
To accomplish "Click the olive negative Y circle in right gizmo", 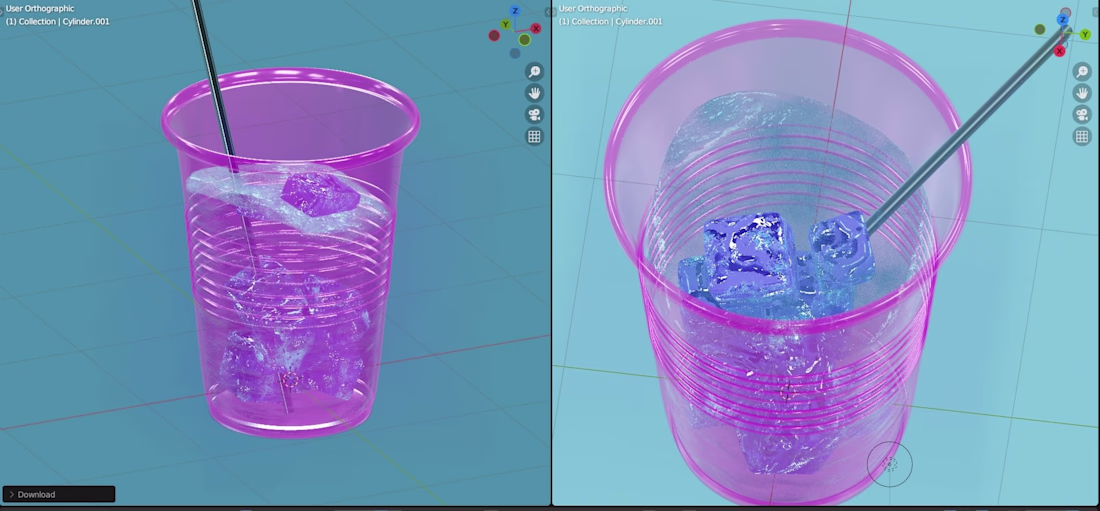I will 1040,29.
